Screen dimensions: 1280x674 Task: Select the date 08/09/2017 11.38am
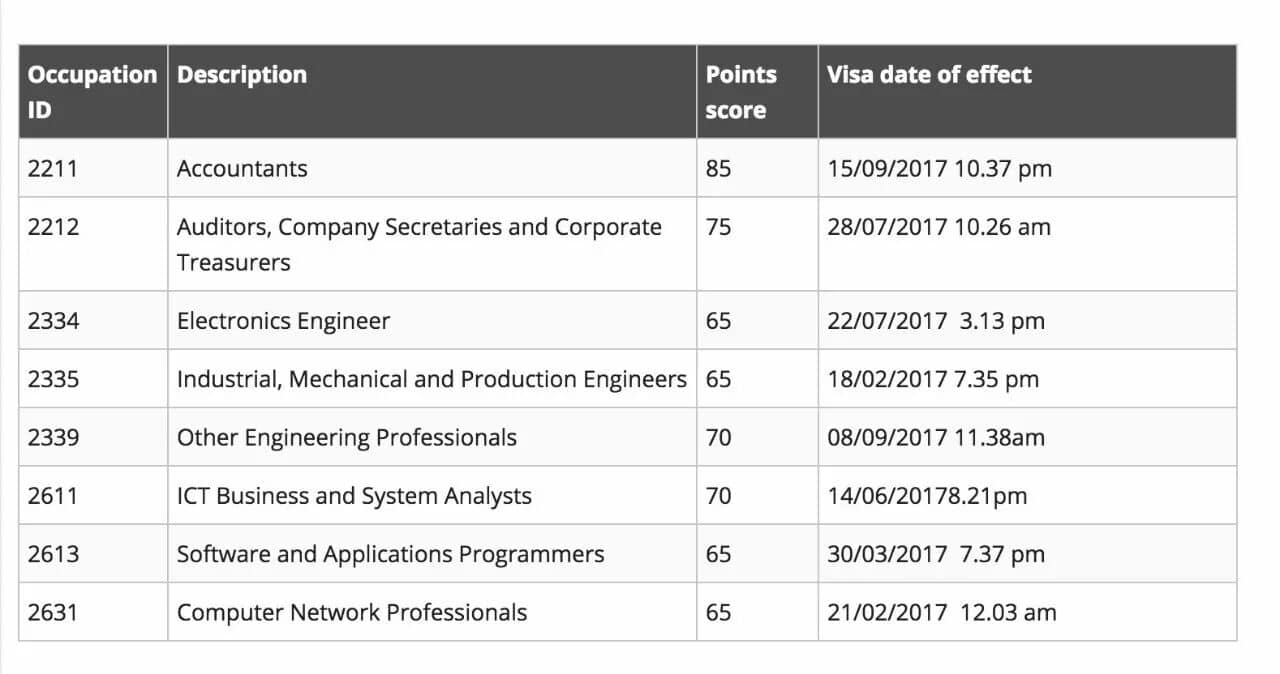(936, 437)
